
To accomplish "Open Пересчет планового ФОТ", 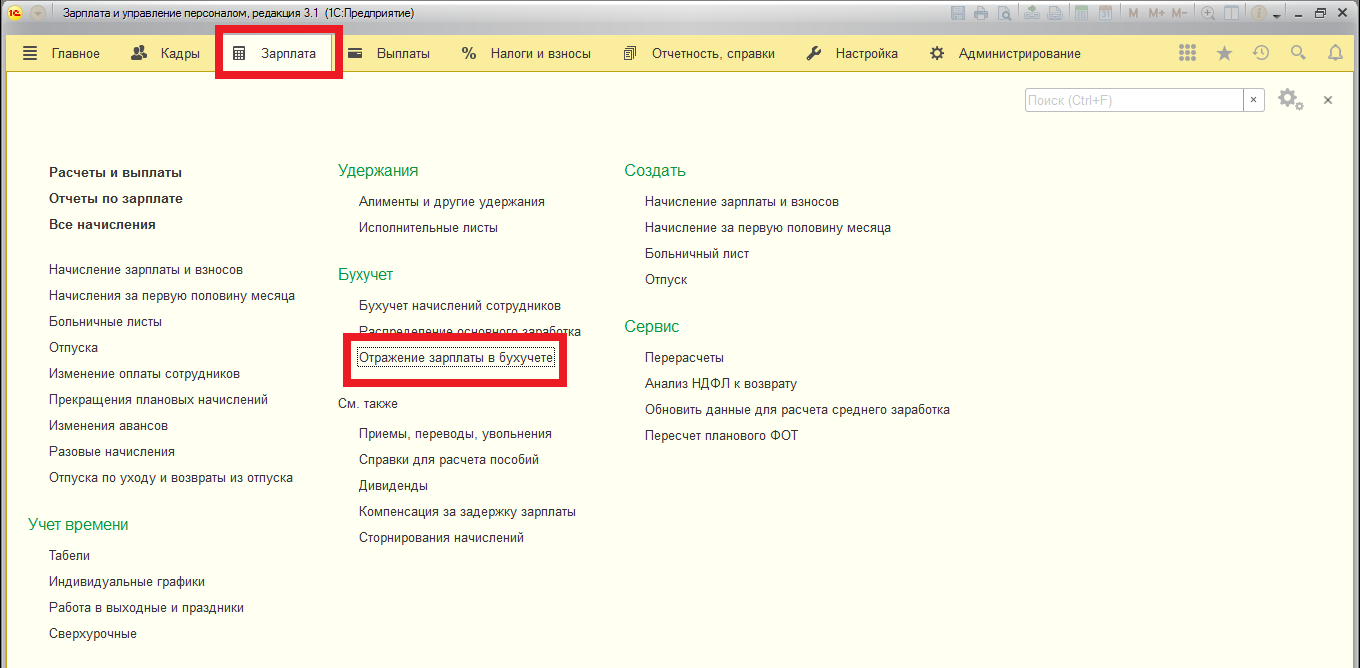I will pos(721,436).
